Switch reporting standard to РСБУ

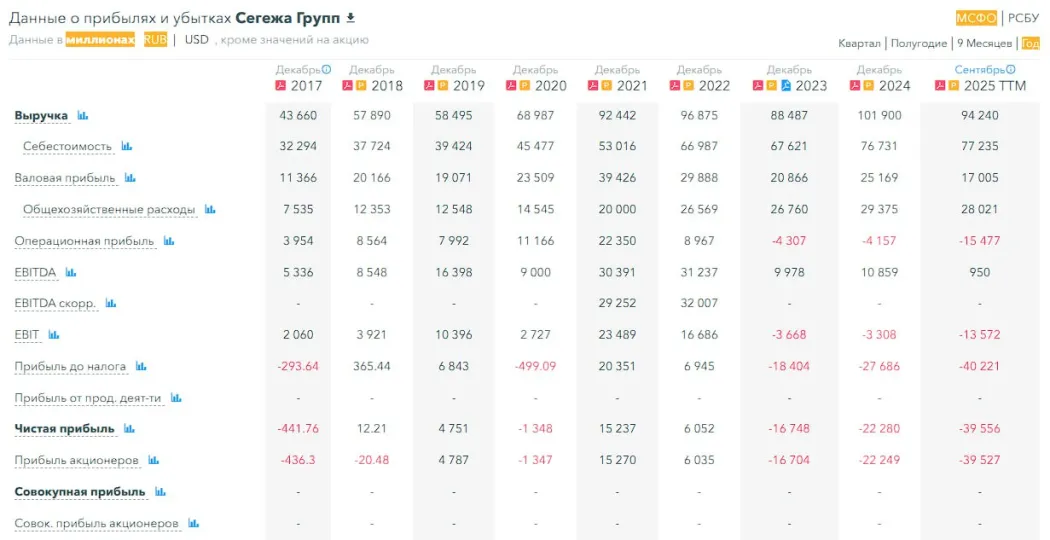[x=1023, y=18]
